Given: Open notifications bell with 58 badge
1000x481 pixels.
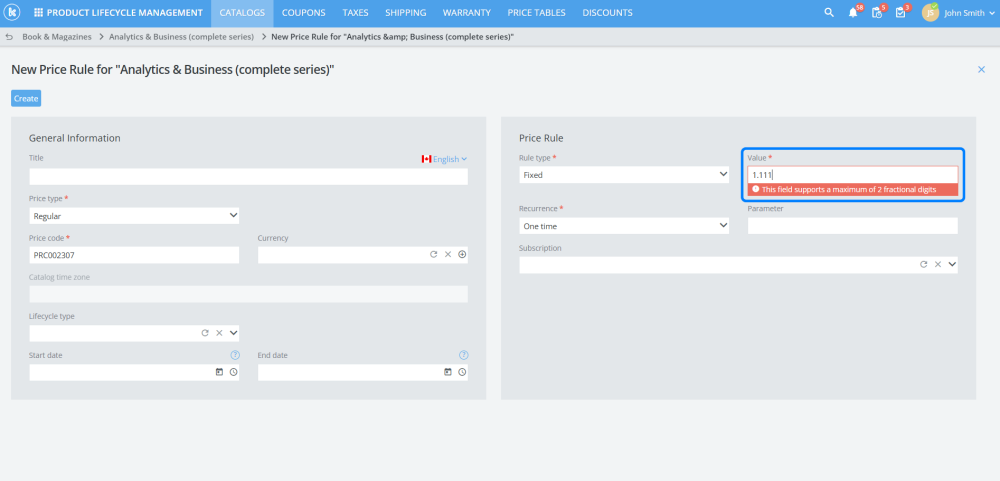Looking at the screenshot, I should pos(853,13).
